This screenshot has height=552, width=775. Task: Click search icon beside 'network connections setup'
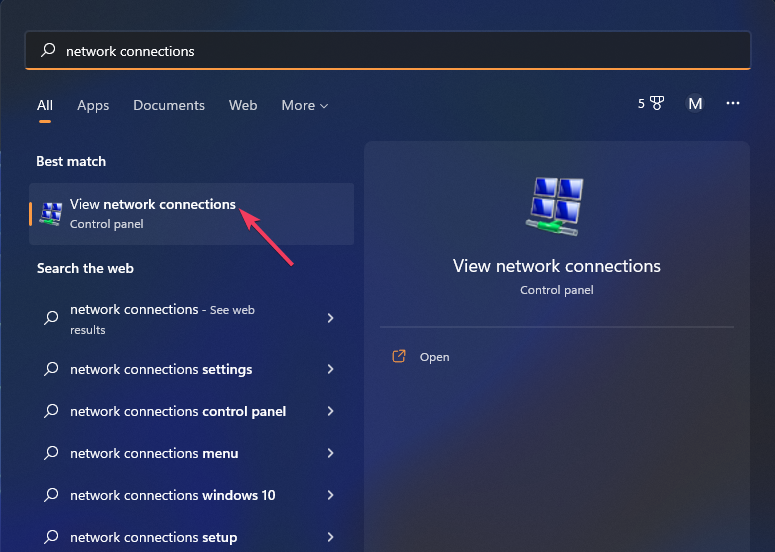[51, 537]
